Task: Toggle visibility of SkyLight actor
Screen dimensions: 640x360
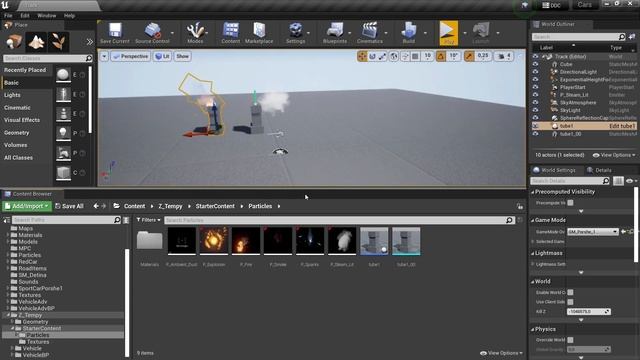Action: click(536, 110)
